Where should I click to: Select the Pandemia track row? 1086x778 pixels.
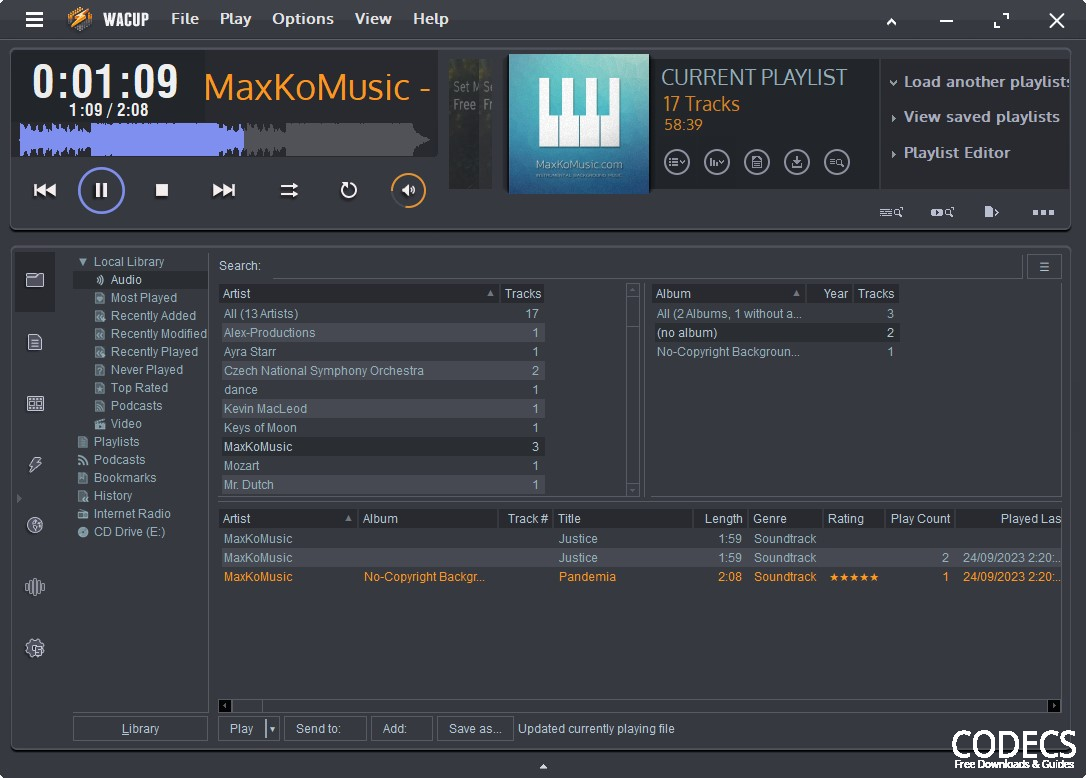point(640,576)
